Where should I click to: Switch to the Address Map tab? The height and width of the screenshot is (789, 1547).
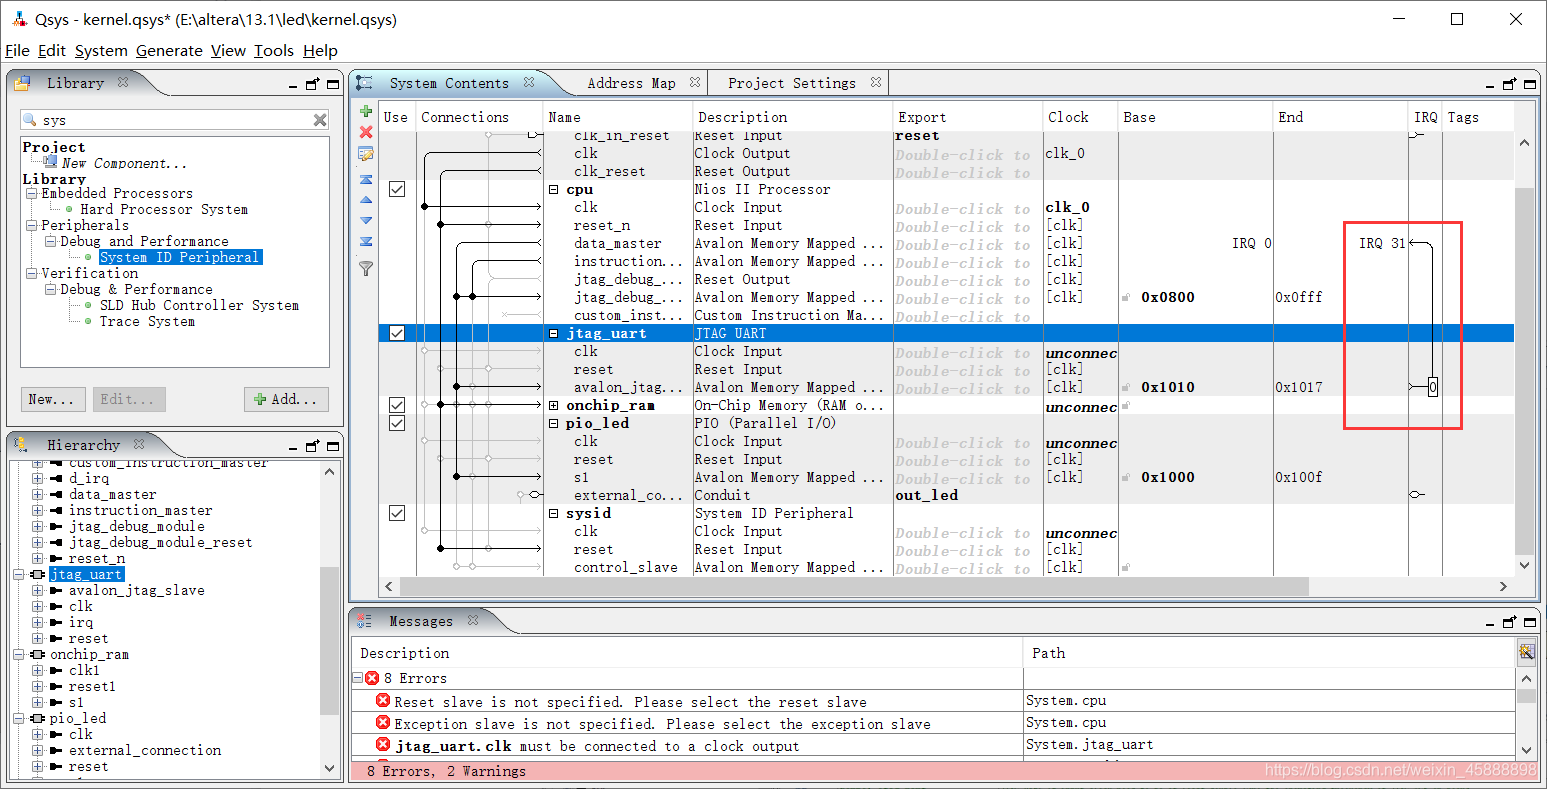631,83
